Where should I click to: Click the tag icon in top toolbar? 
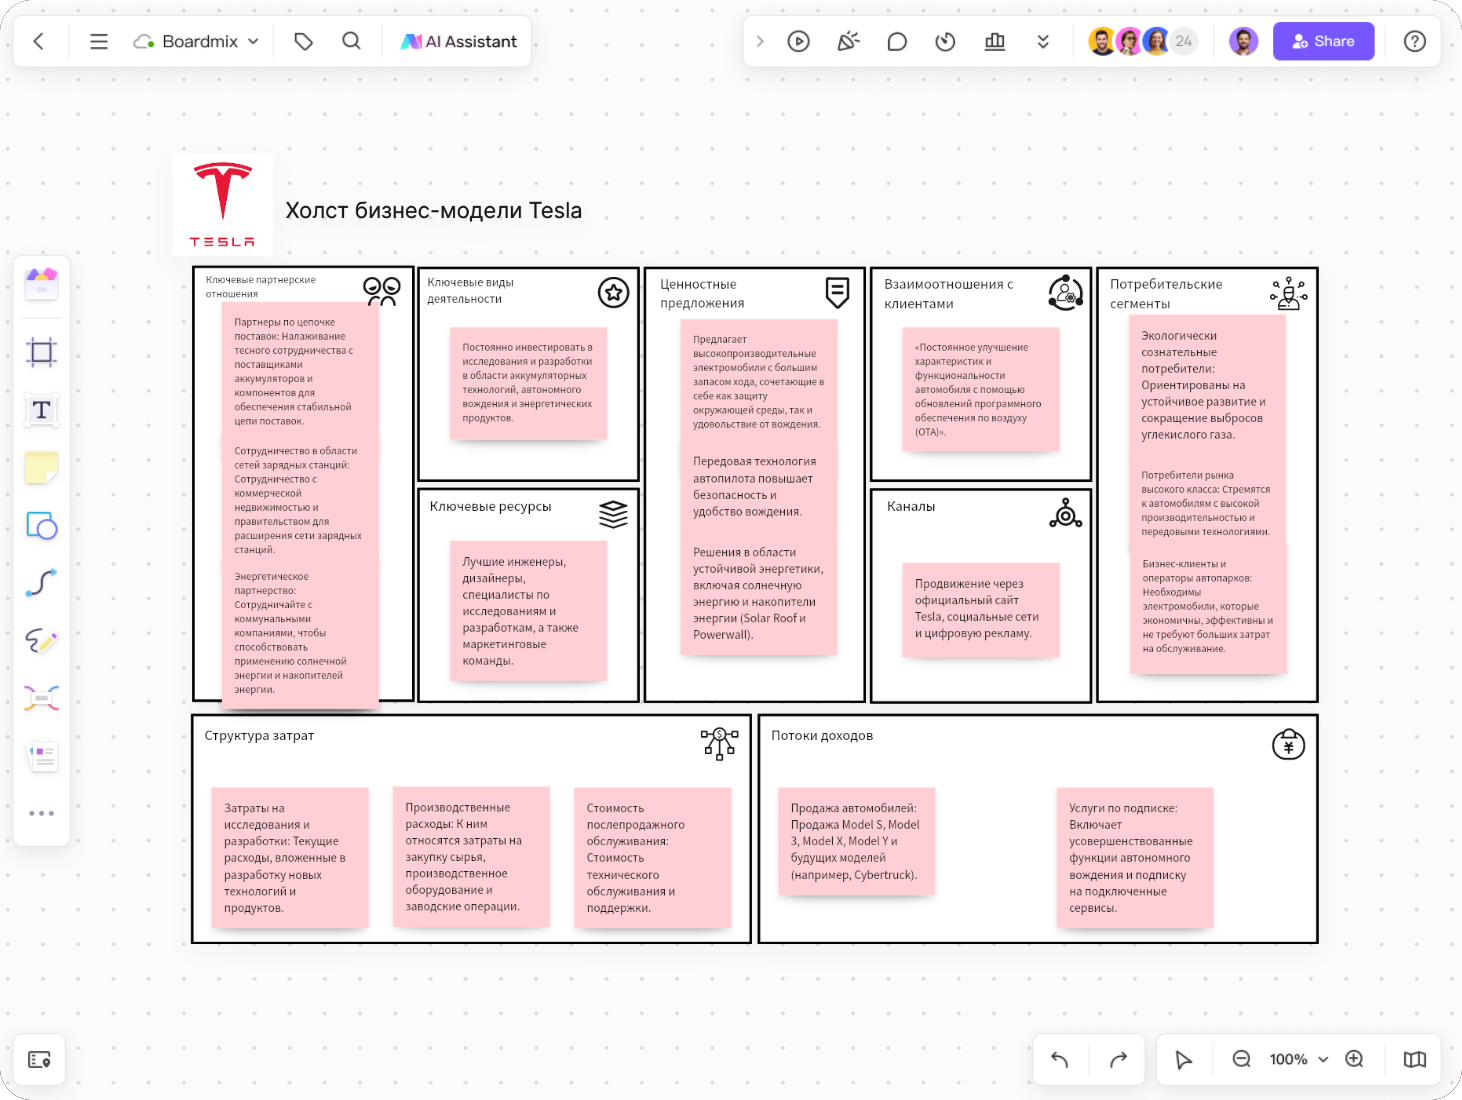303,41
